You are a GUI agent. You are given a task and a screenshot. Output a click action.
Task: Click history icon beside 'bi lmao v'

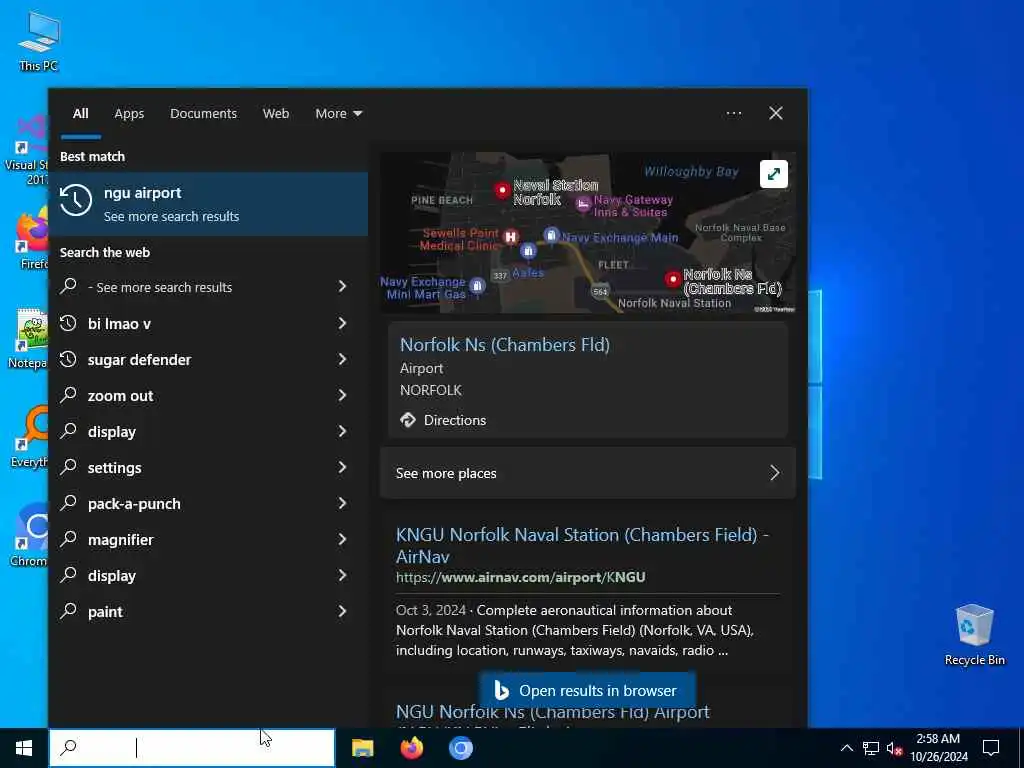69,323
